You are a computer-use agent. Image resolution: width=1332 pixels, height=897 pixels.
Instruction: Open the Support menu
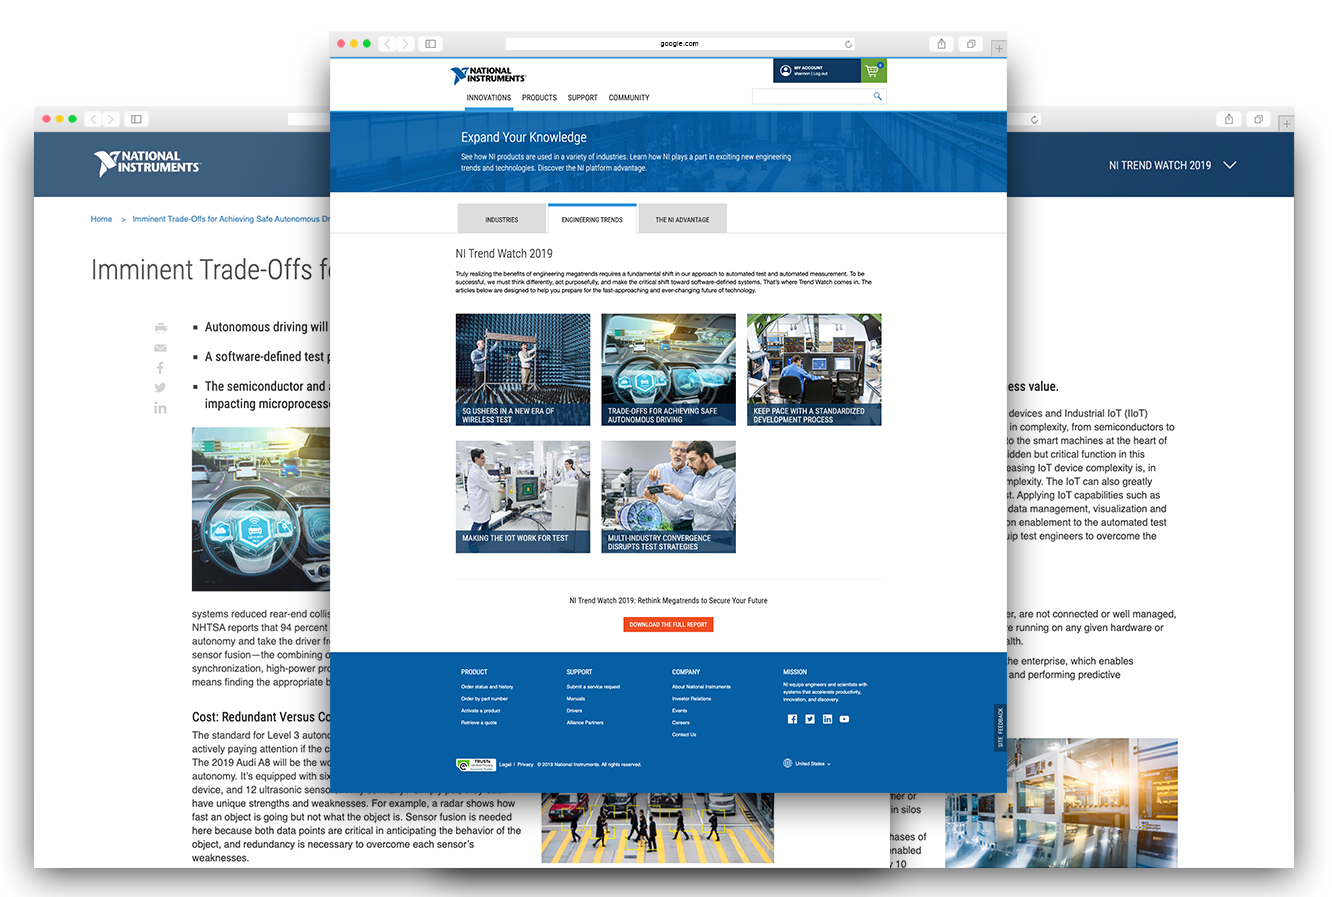coord(582,98)
